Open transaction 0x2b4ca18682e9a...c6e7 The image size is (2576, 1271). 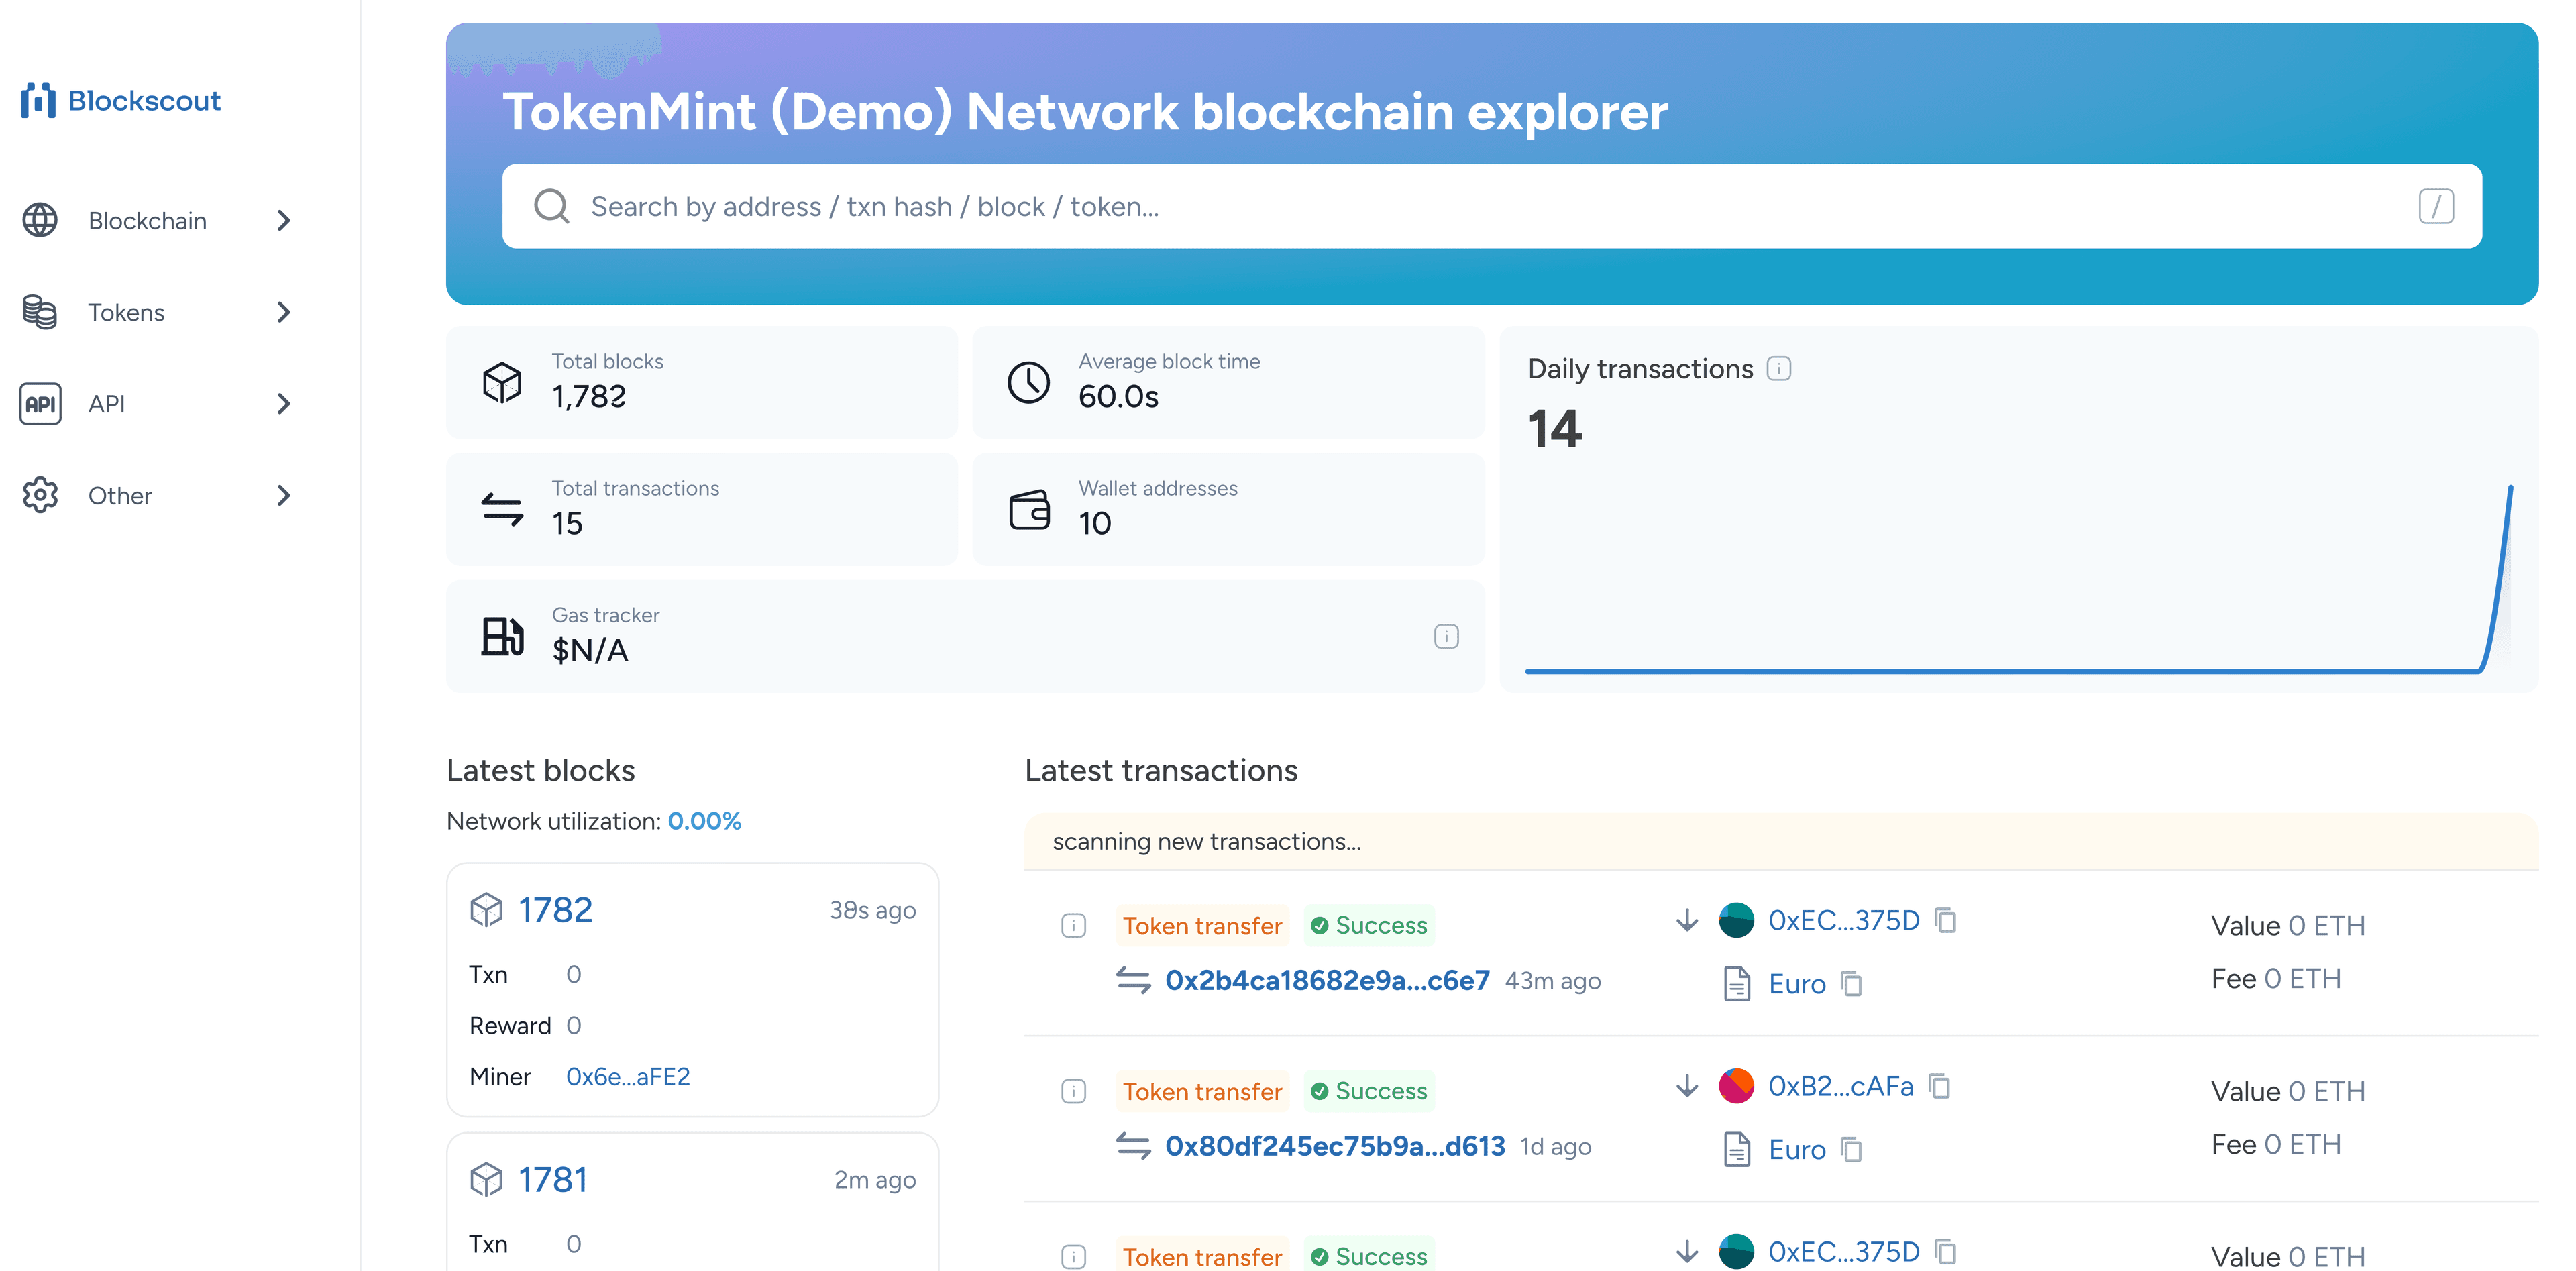[x=1327, y=980]
